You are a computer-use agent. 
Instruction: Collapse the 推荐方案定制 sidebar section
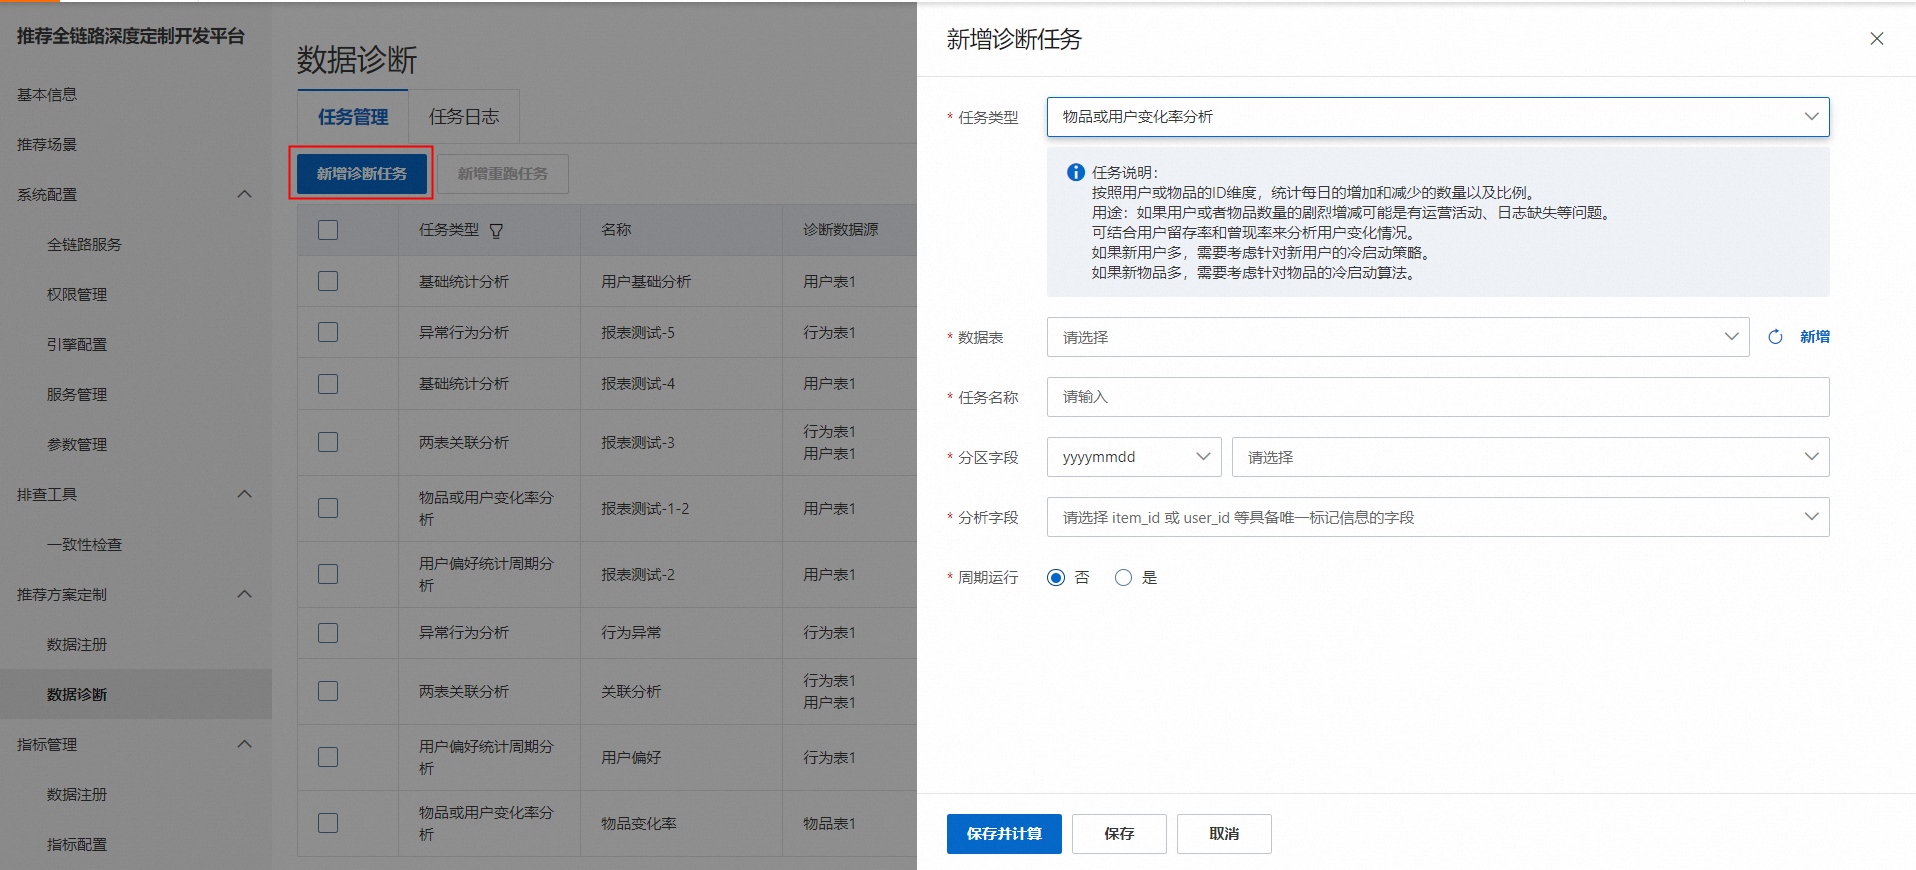(x=244, y=594)
